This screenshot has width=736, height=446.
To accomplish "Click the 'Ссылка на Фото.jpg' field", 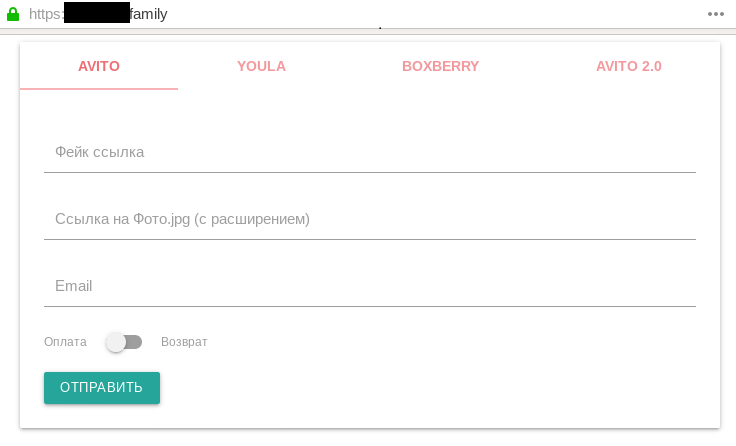I will (369, 219).
